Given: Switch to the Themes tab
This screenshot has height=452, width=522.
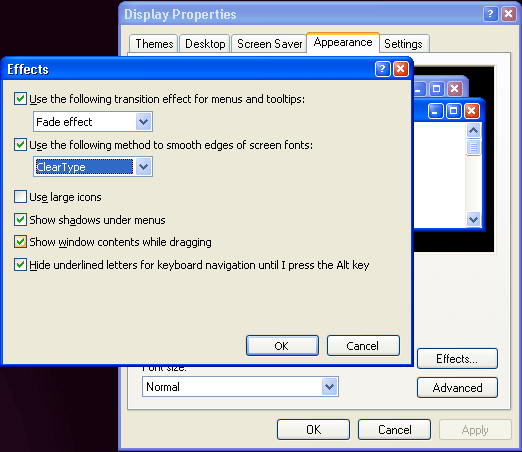Looking at the screenshot, I should (154, 44).
